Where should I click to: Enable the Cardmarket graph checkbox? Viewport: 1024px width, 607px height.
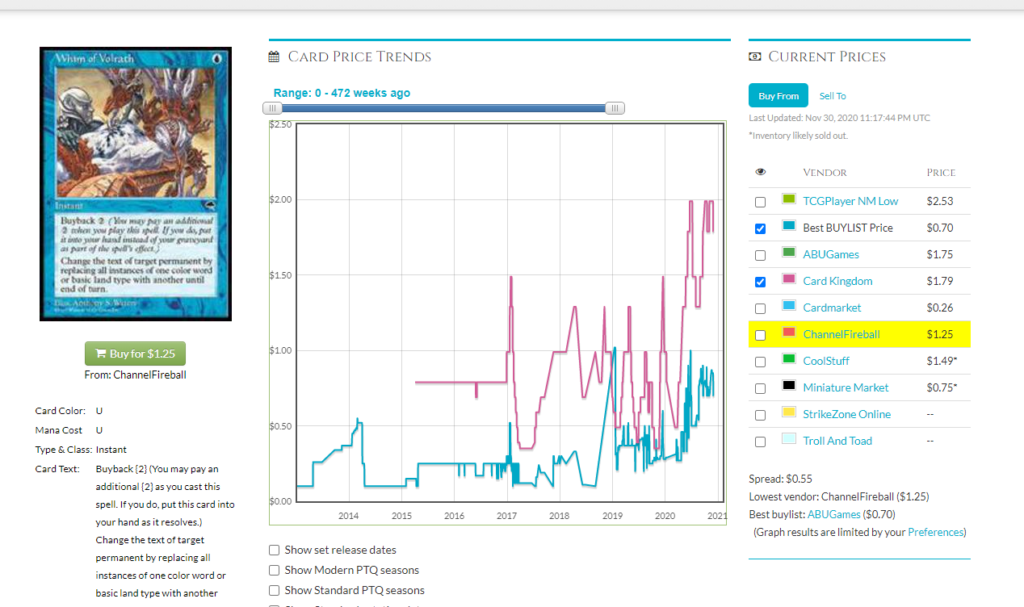coord(760,308)
